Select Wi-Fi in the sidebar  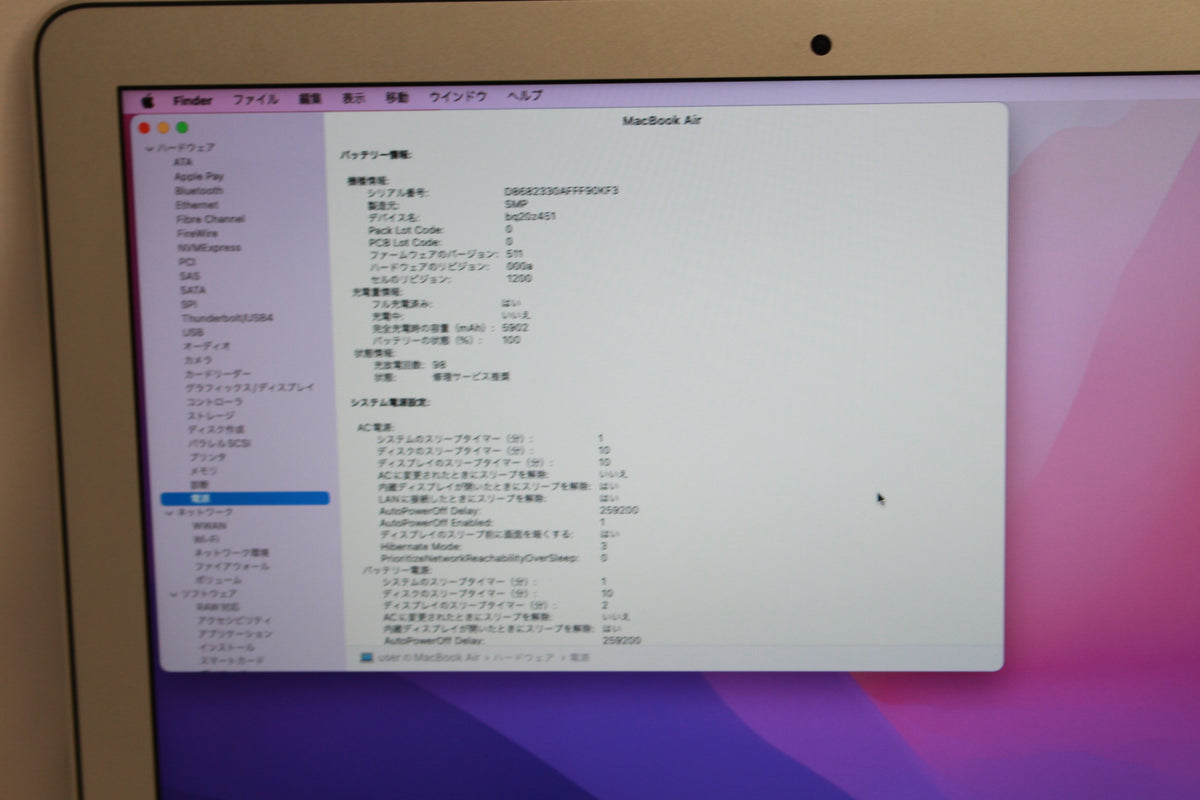[x=206, y=539]
